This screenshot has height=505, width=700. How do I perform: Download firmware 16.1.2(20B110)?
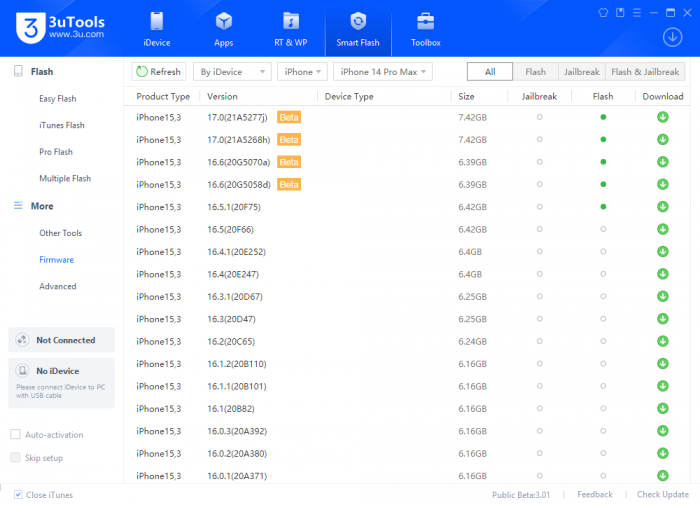coord(662,363)
